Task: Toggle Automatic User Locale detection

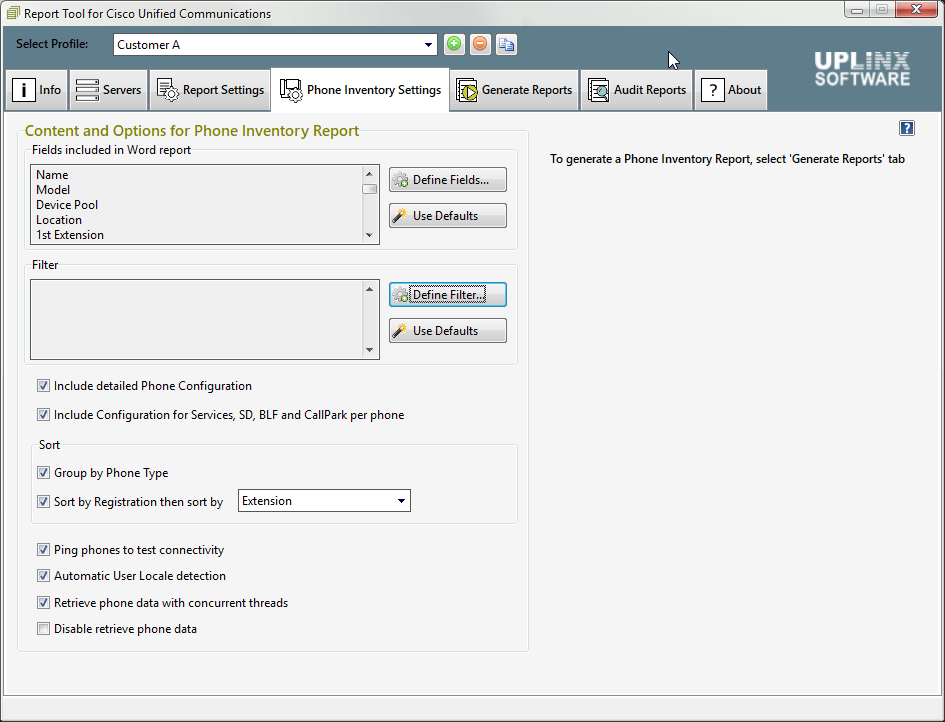Action: [43, 576]
